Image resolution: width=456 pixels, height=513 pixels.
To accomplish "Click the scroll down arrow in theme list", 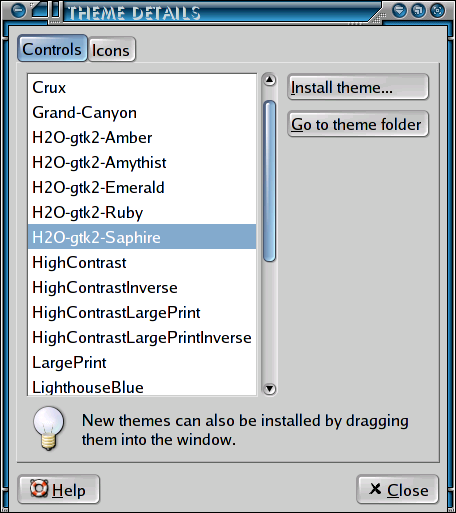I will pyautogui.click(x=269, y=389).
